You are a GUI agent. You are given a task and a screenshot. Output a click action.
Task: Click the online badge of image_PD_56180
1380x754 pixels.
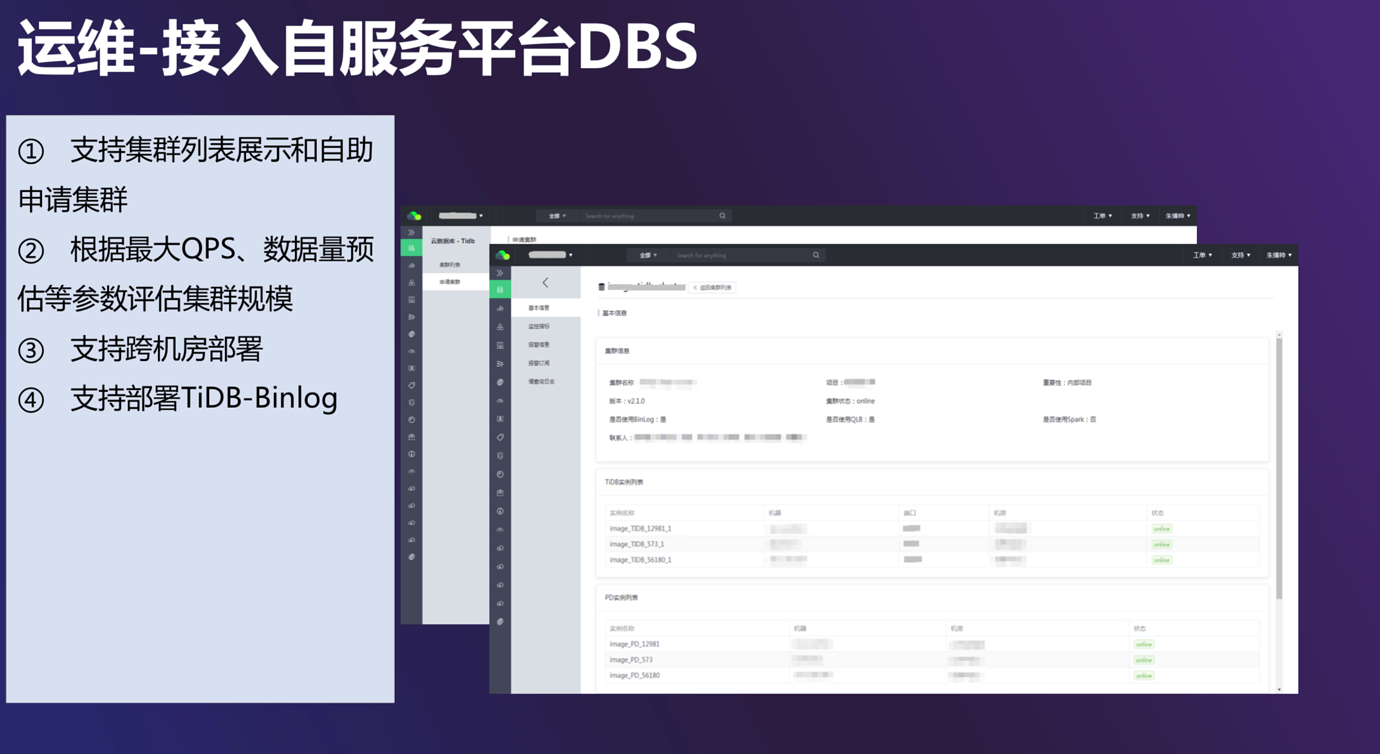1144,675
